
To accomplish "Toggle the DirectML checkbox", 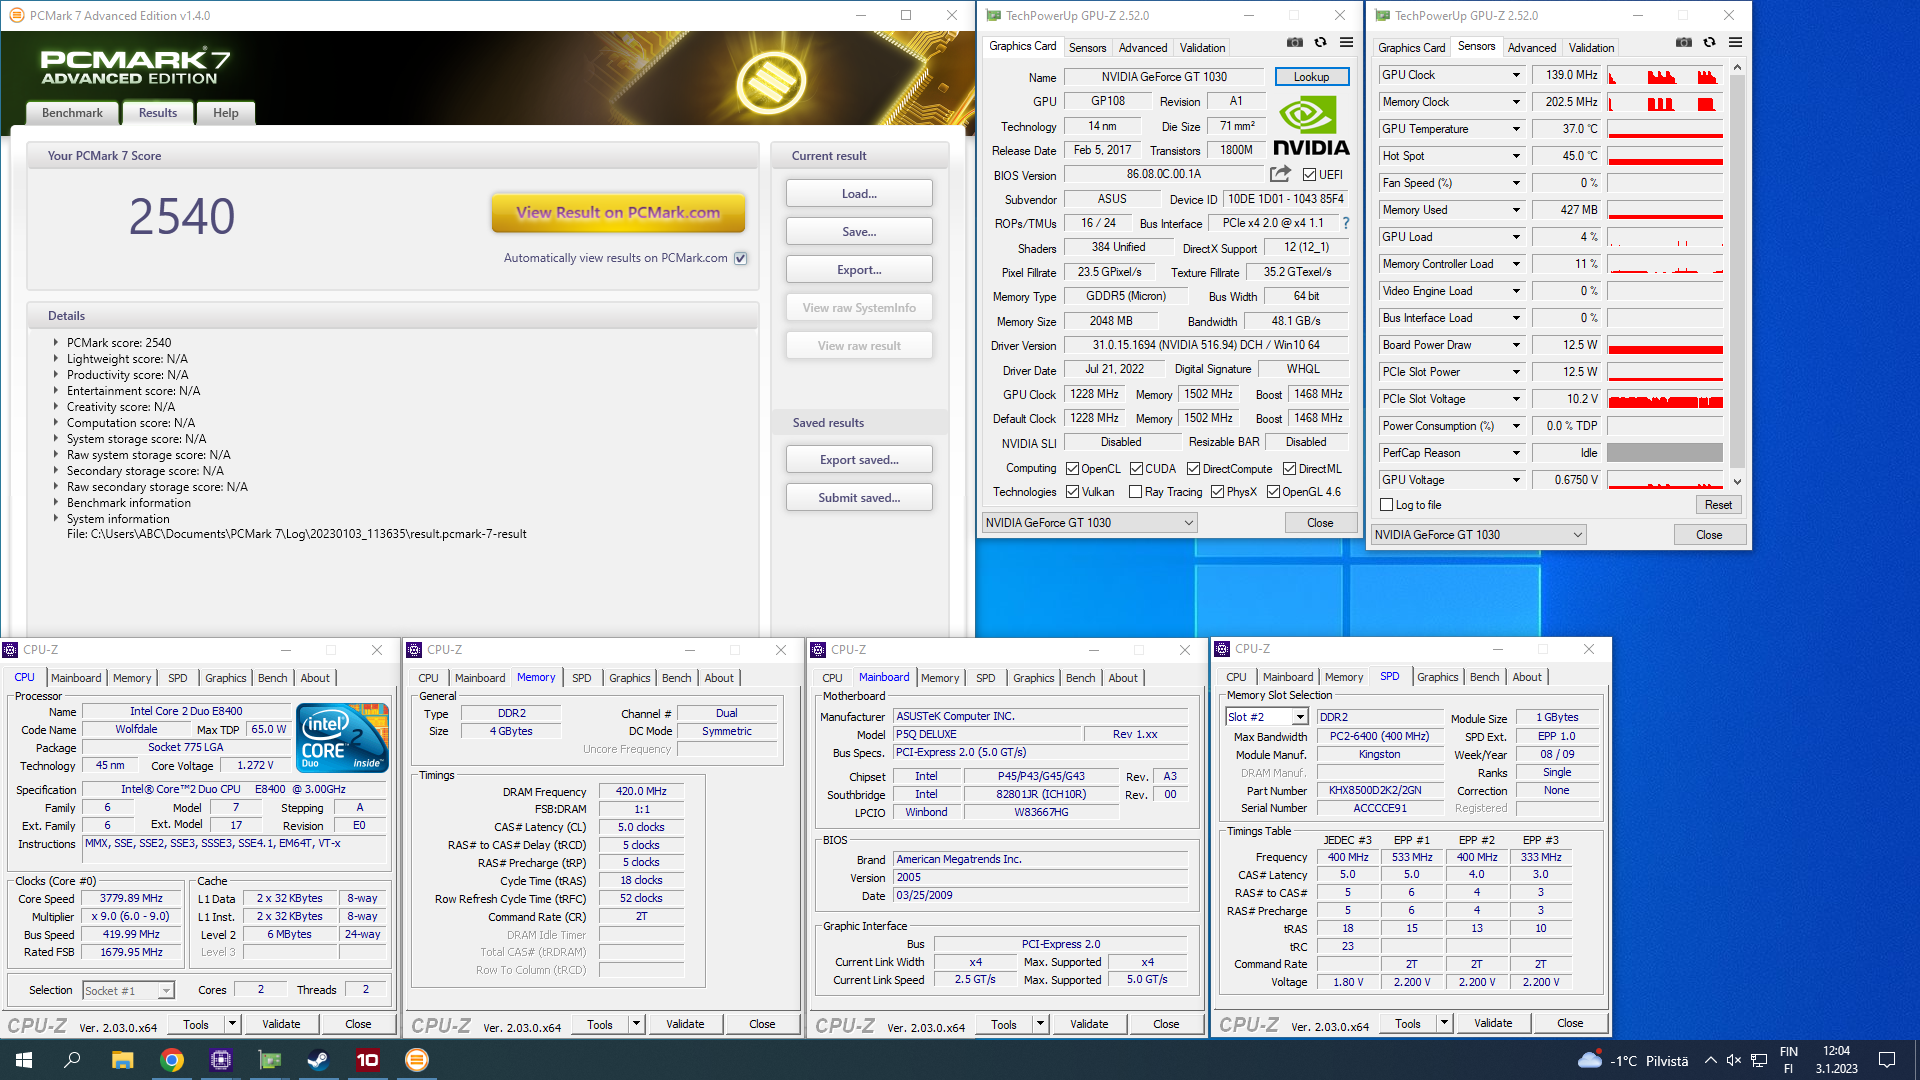I will point(1290,469).
